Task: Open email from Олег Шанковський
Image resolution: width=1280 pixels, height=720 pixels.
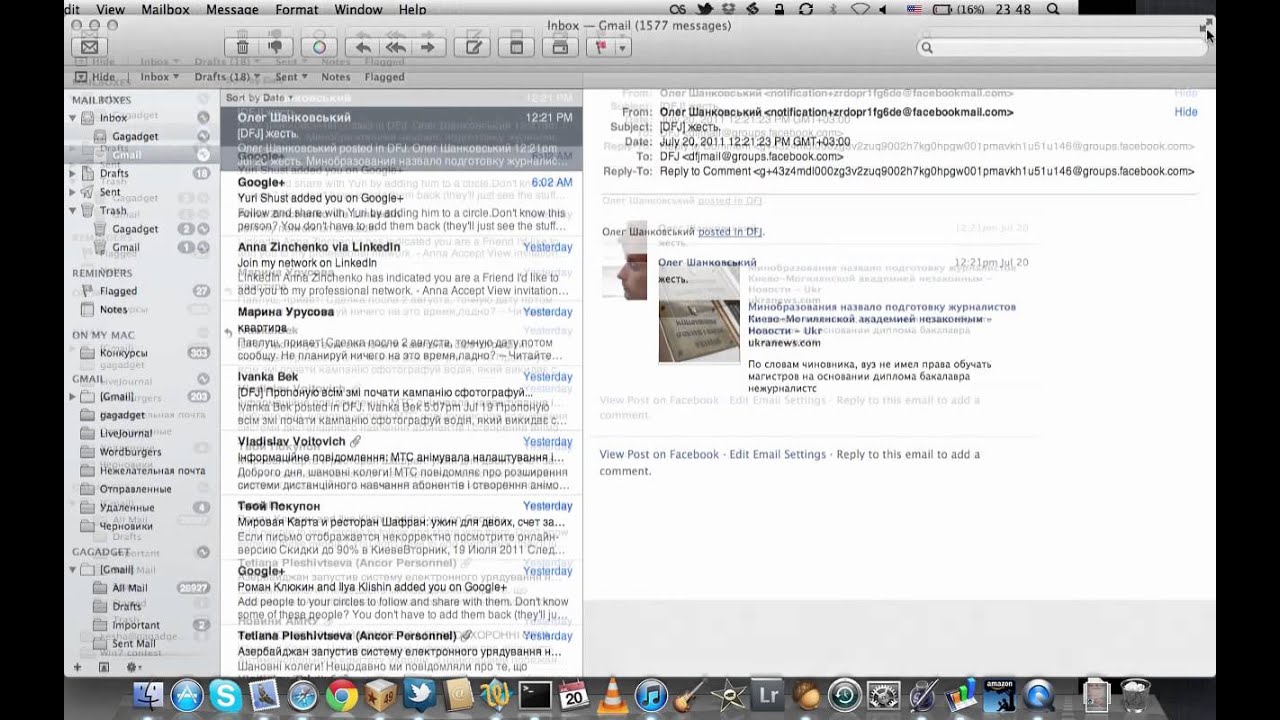Action: [401, 139]
